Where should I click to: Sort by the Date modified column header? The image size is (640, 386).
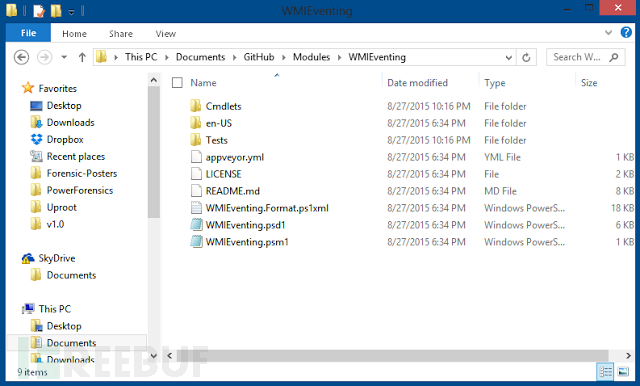click(x=417, y=83)
